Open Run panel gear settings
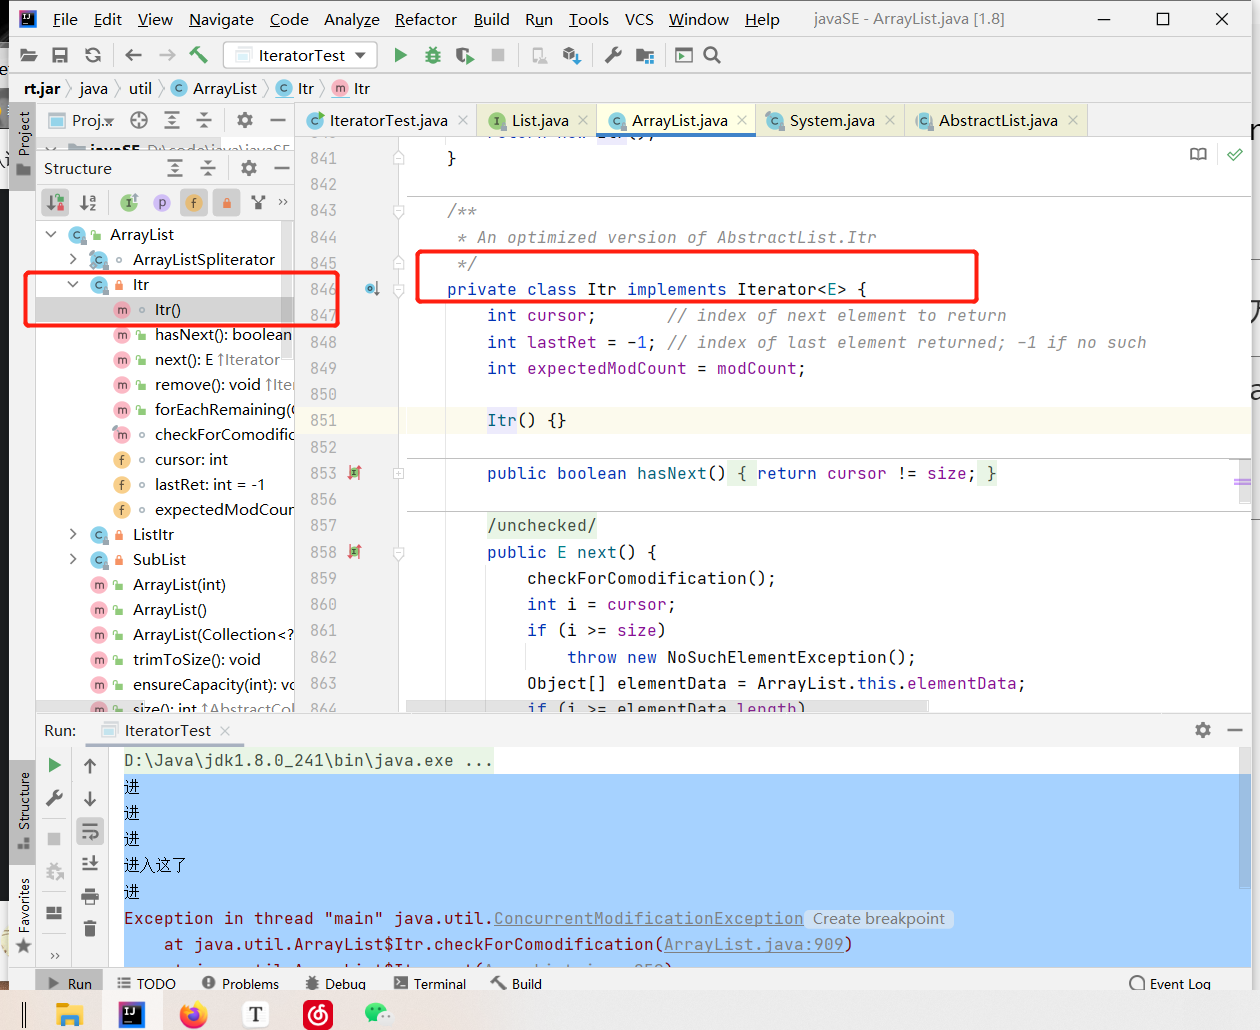Image resolution: width=1260 pixels, height=1030 pixels. click(1203, 730)
